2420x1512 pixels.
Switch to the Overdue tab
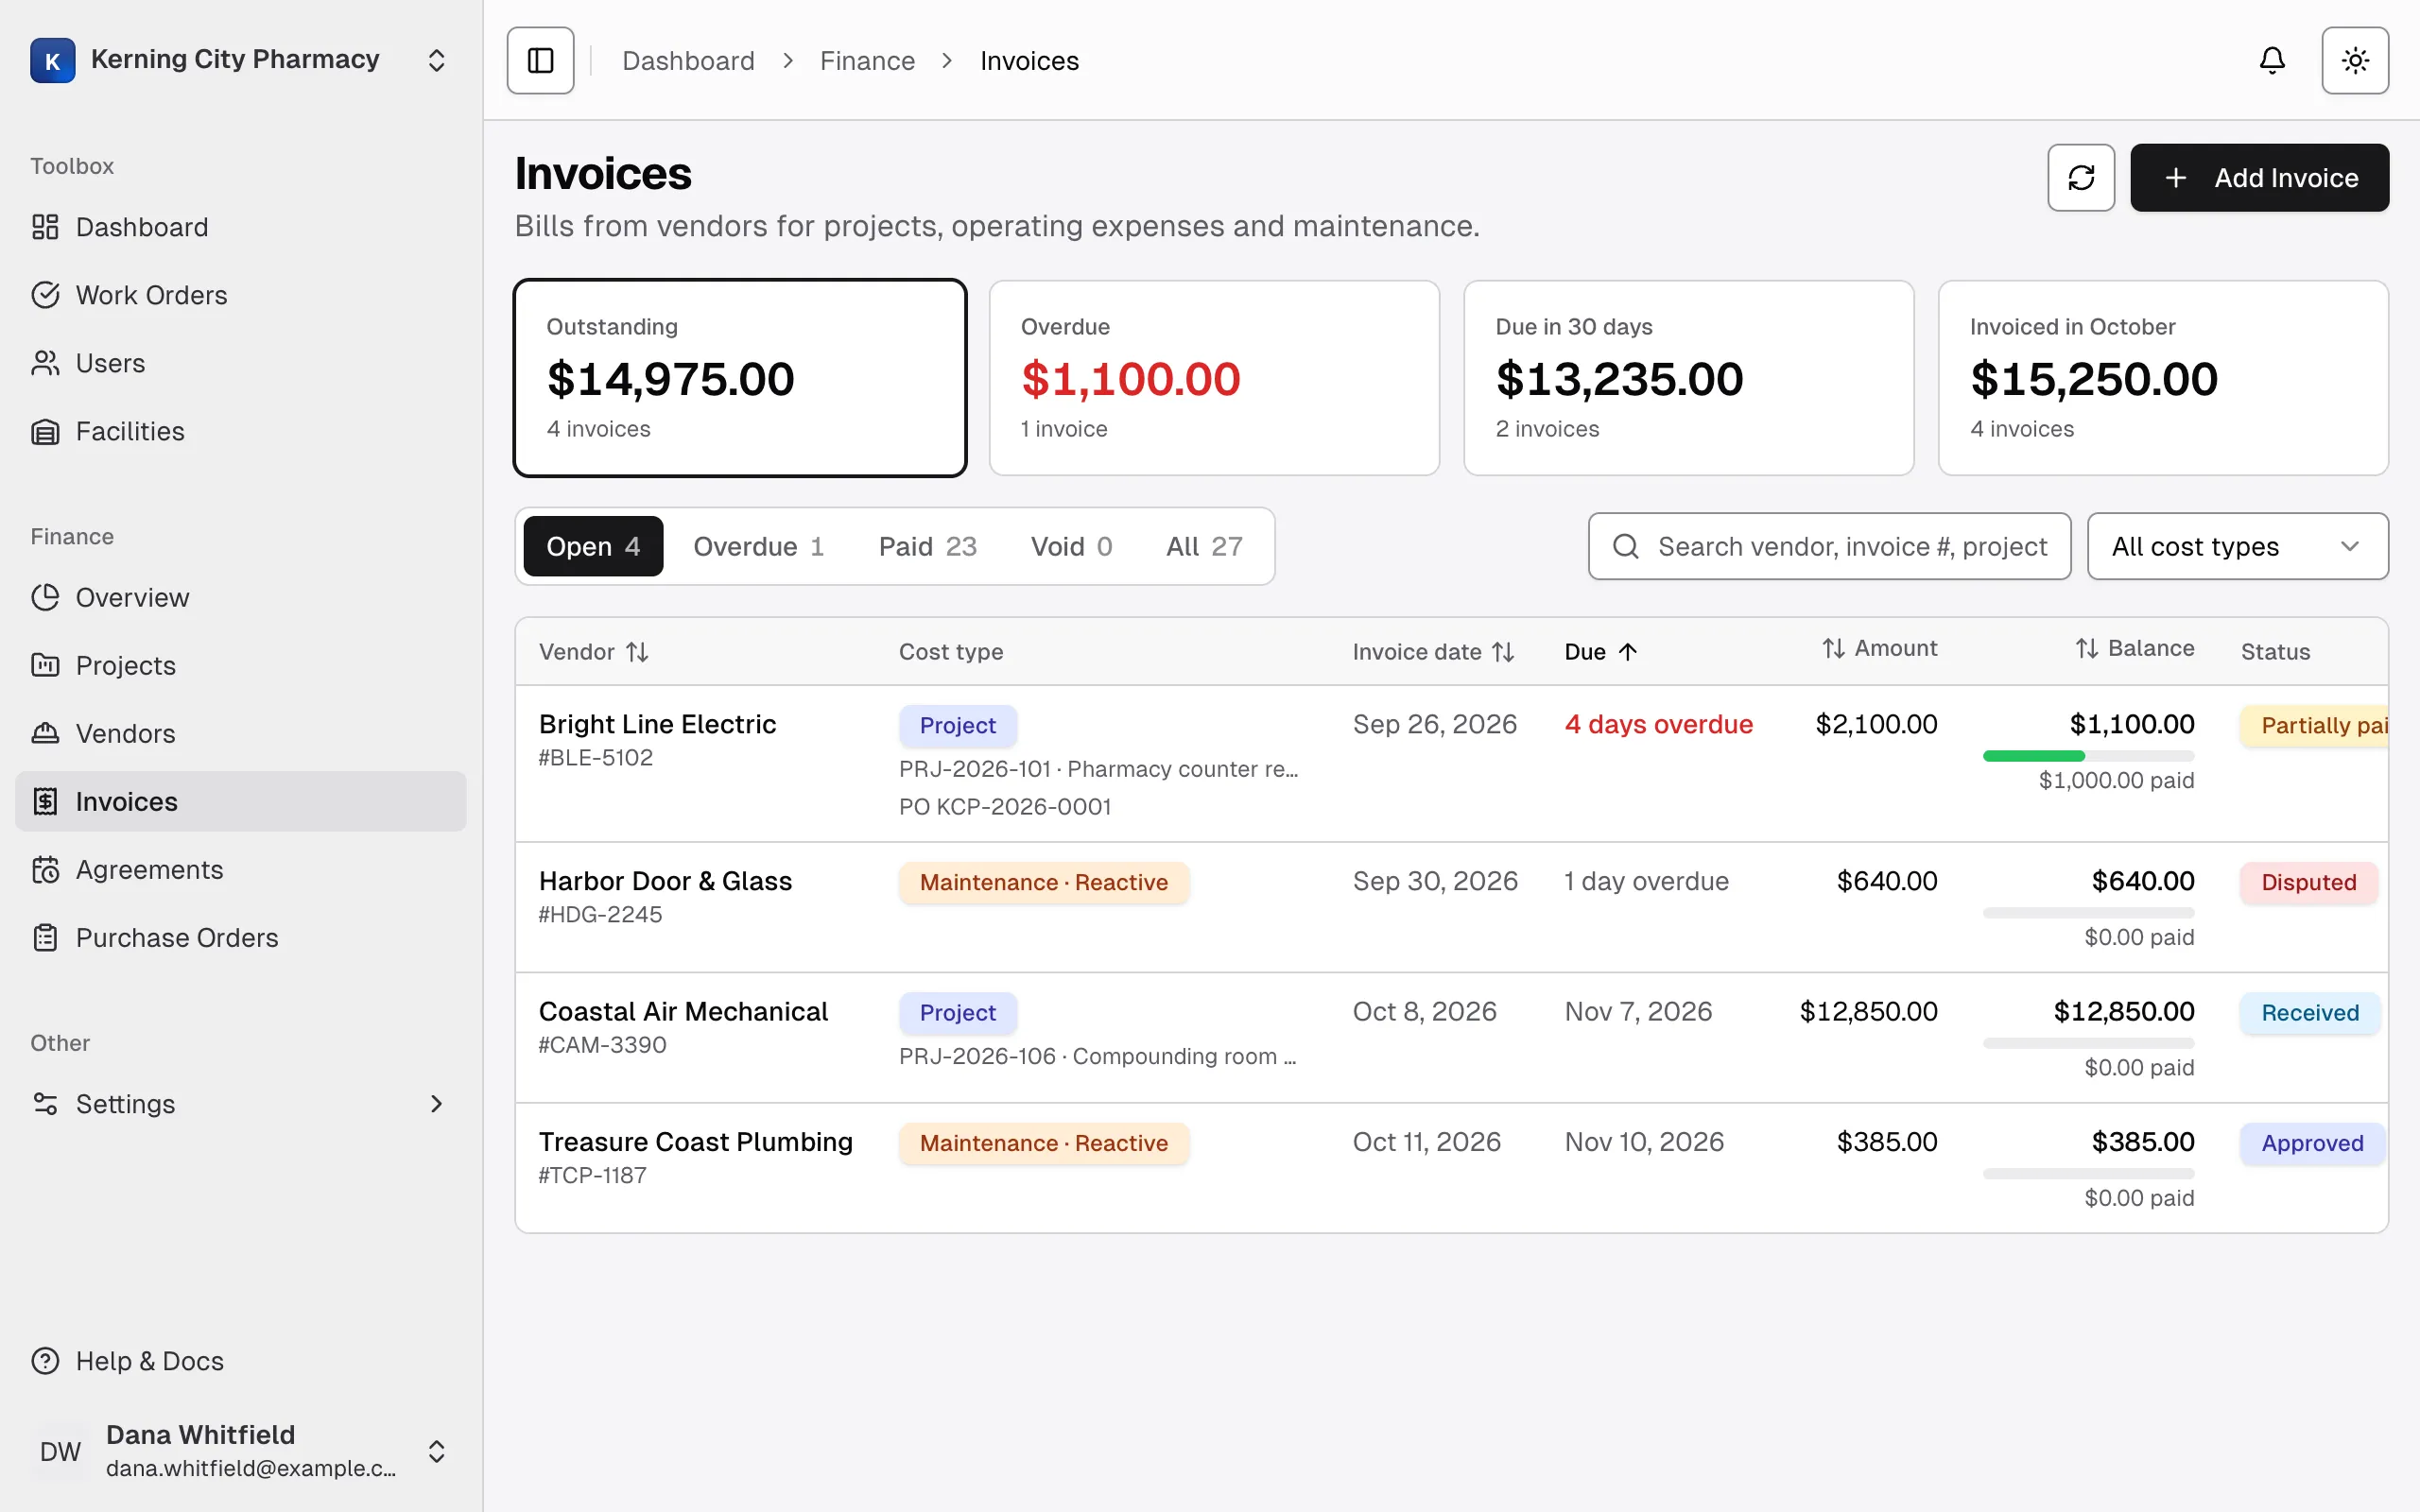758,546
